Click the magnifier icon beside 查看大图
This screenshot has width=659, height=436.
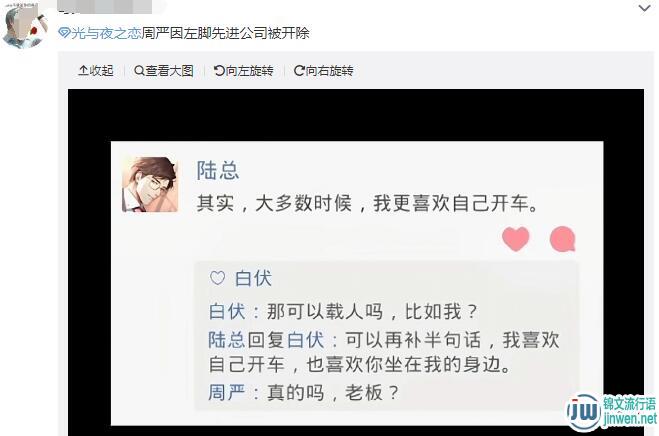139,71
